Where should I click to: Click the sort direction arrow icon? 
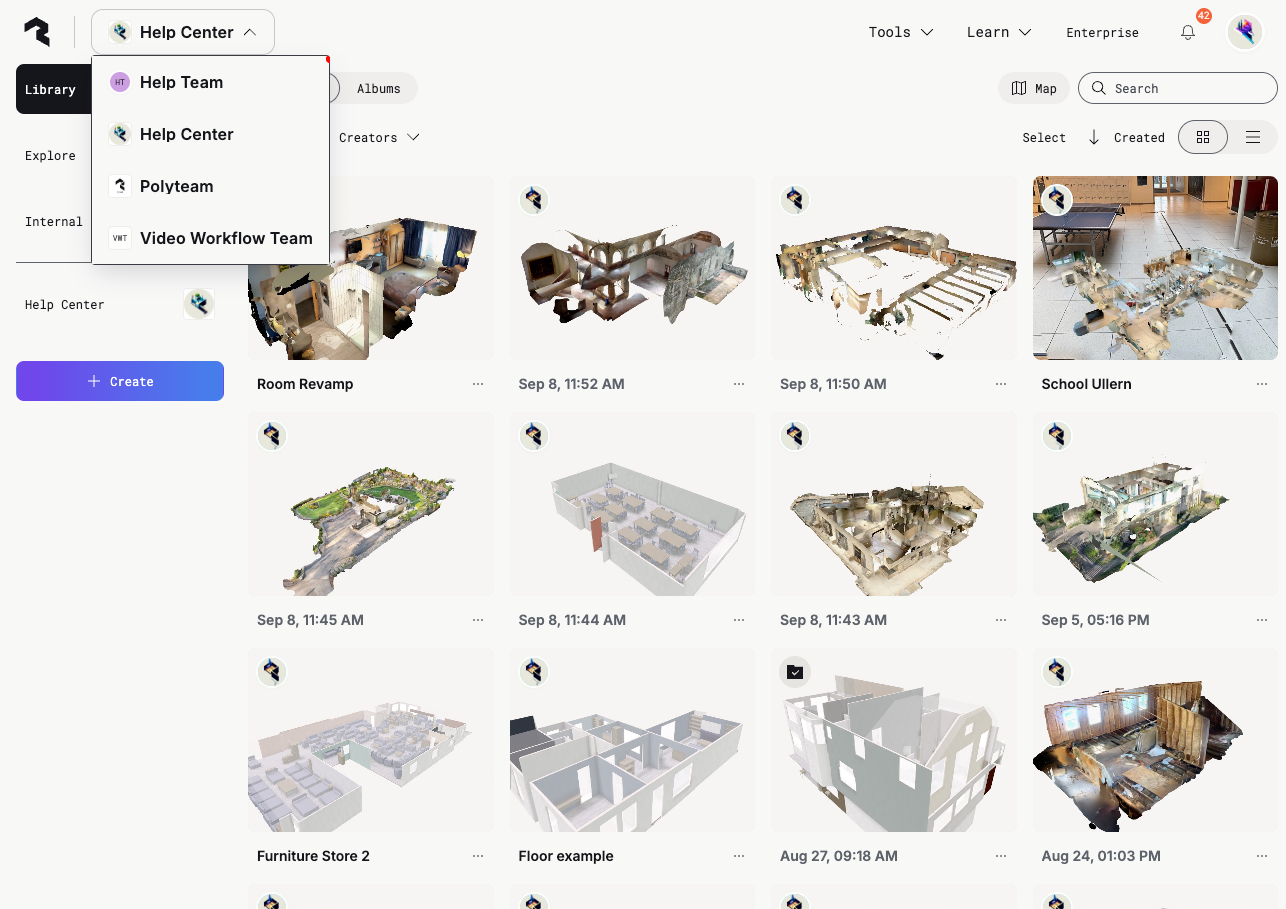coord(1094,138)
